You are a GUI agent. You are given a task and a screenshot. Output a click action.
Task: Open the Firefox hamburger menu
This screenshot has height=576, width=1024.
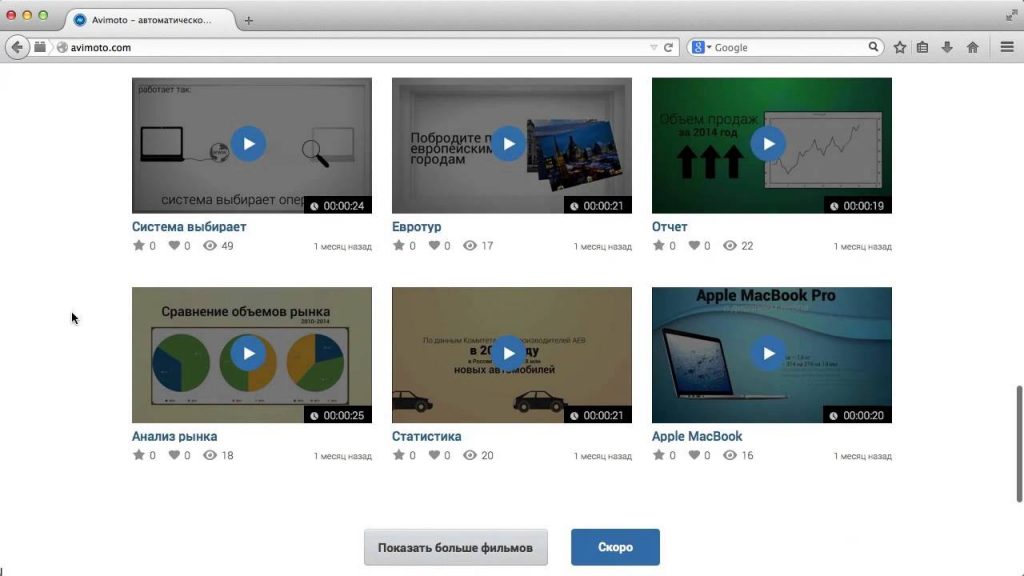click(x=1007, y=47)
